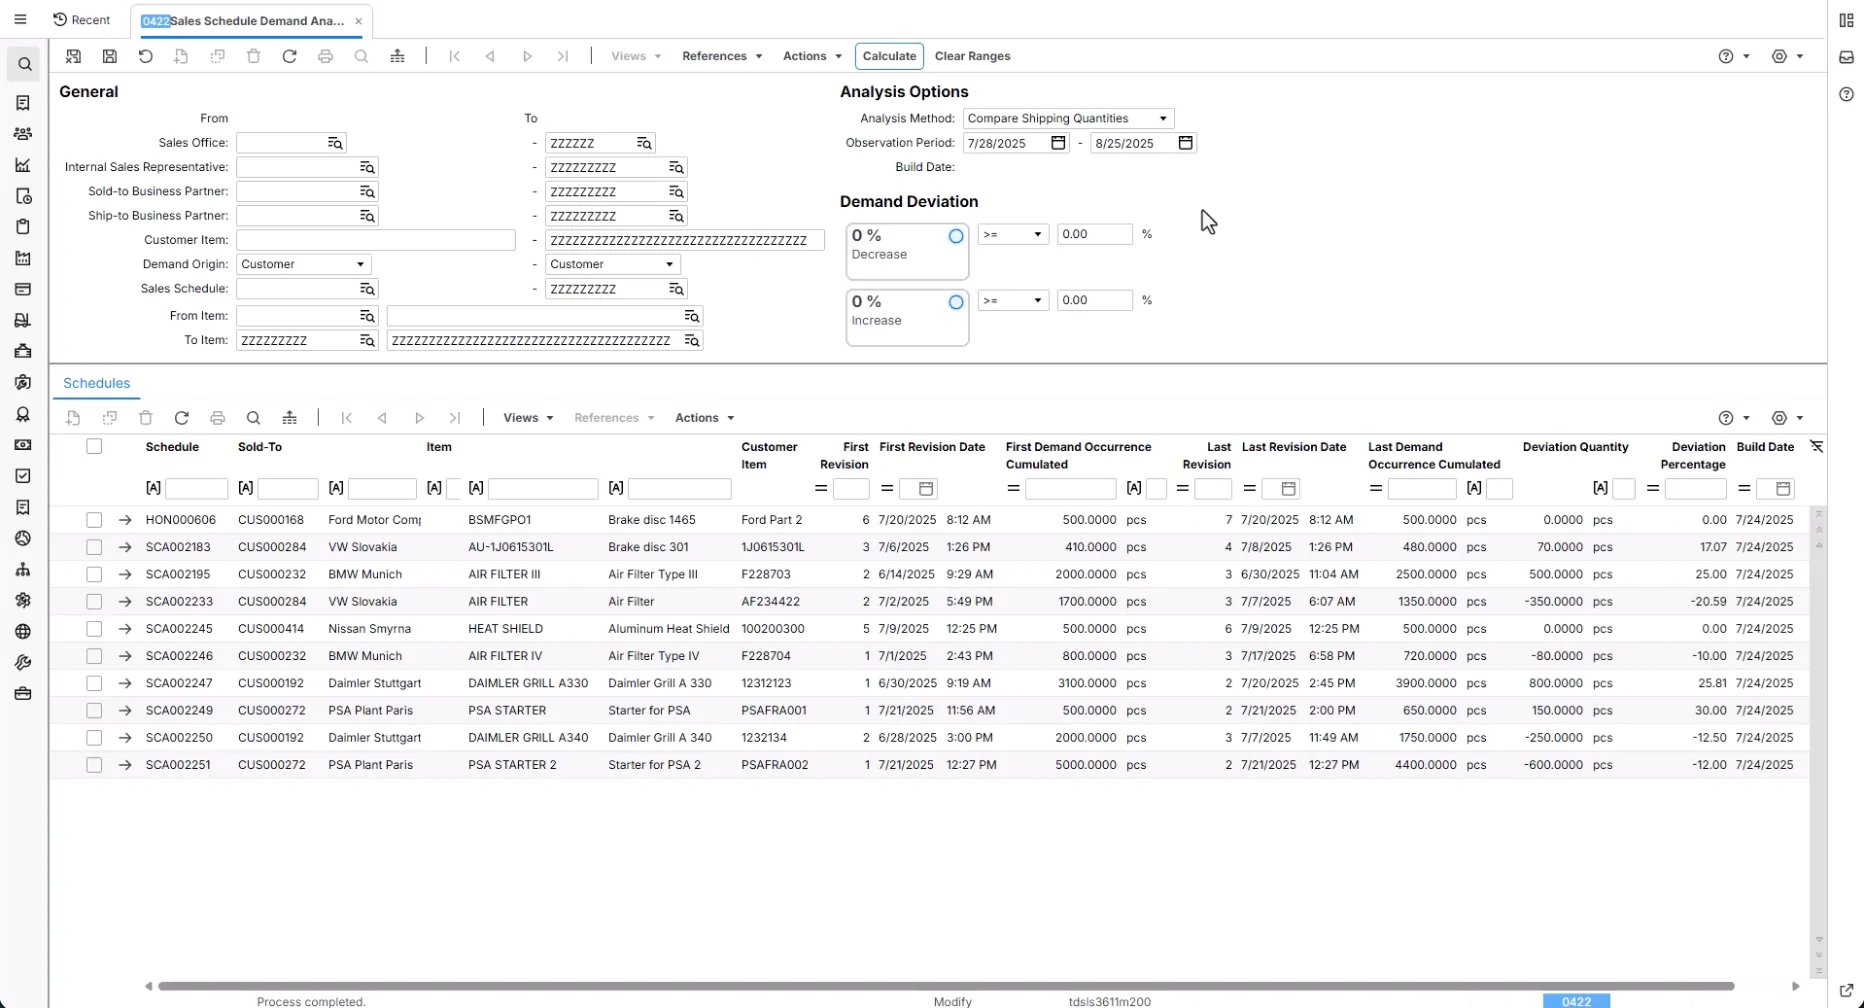Select the Increase deviation radio button

[x=956, y=302]
